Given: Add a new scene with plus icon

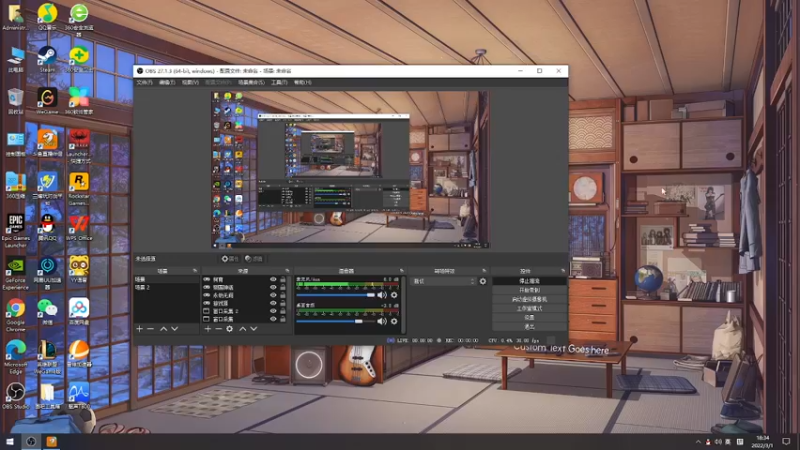Looking at the screenshot, I should coord(139,329).
